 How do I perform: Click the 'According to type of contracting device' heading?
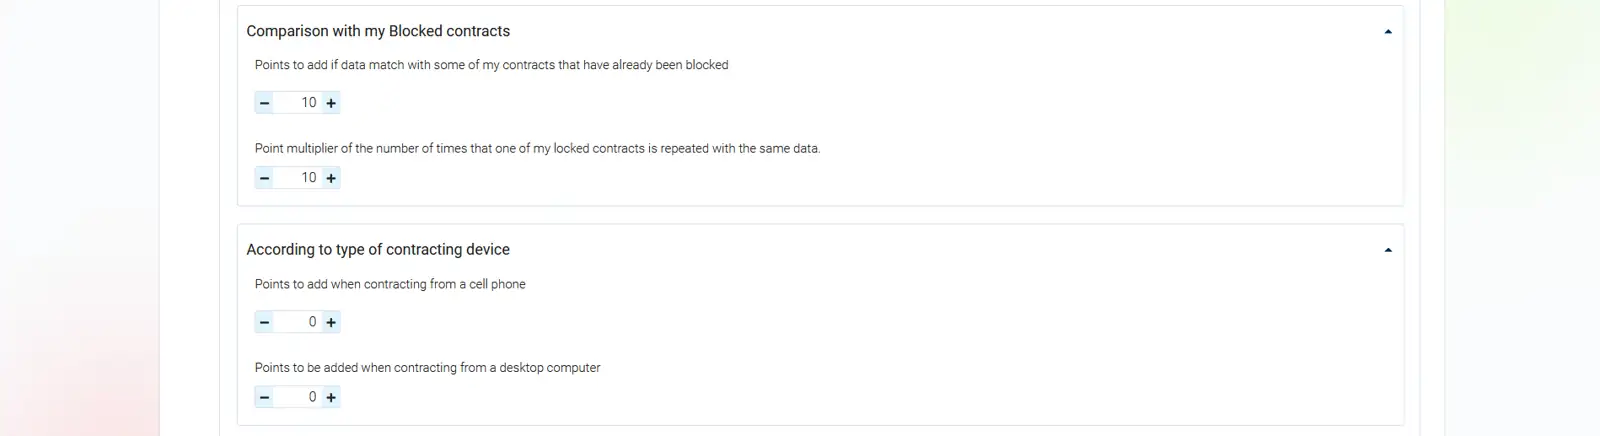pyautogui.click(x=378, y=249)
